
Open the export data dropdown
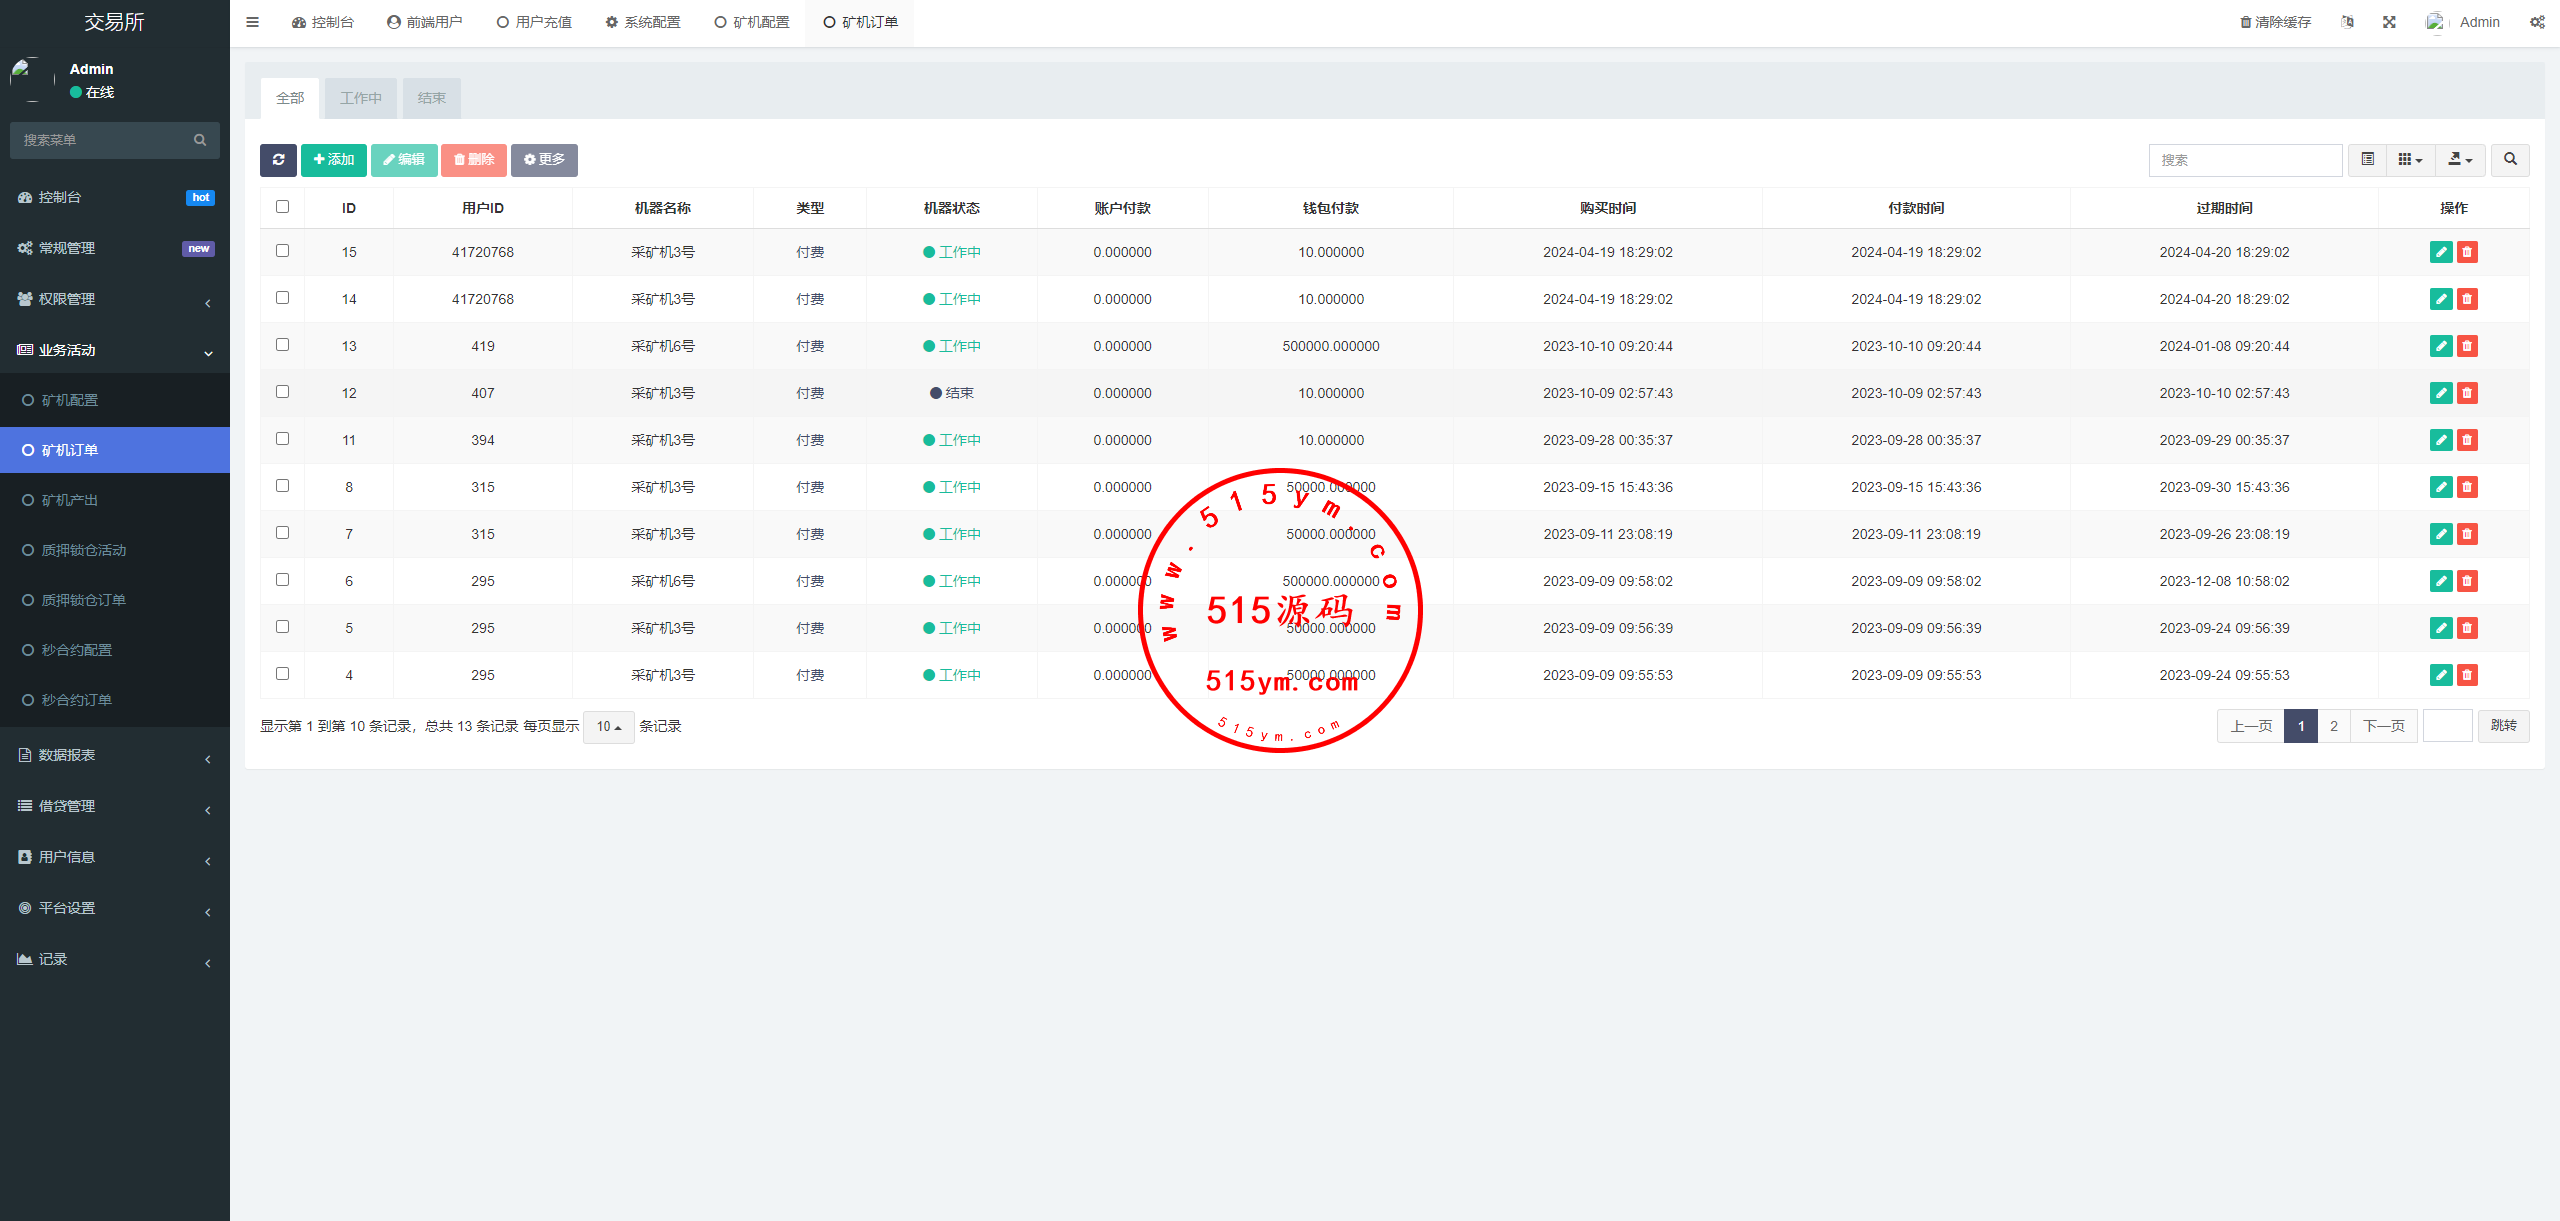tap(2460, 160)
